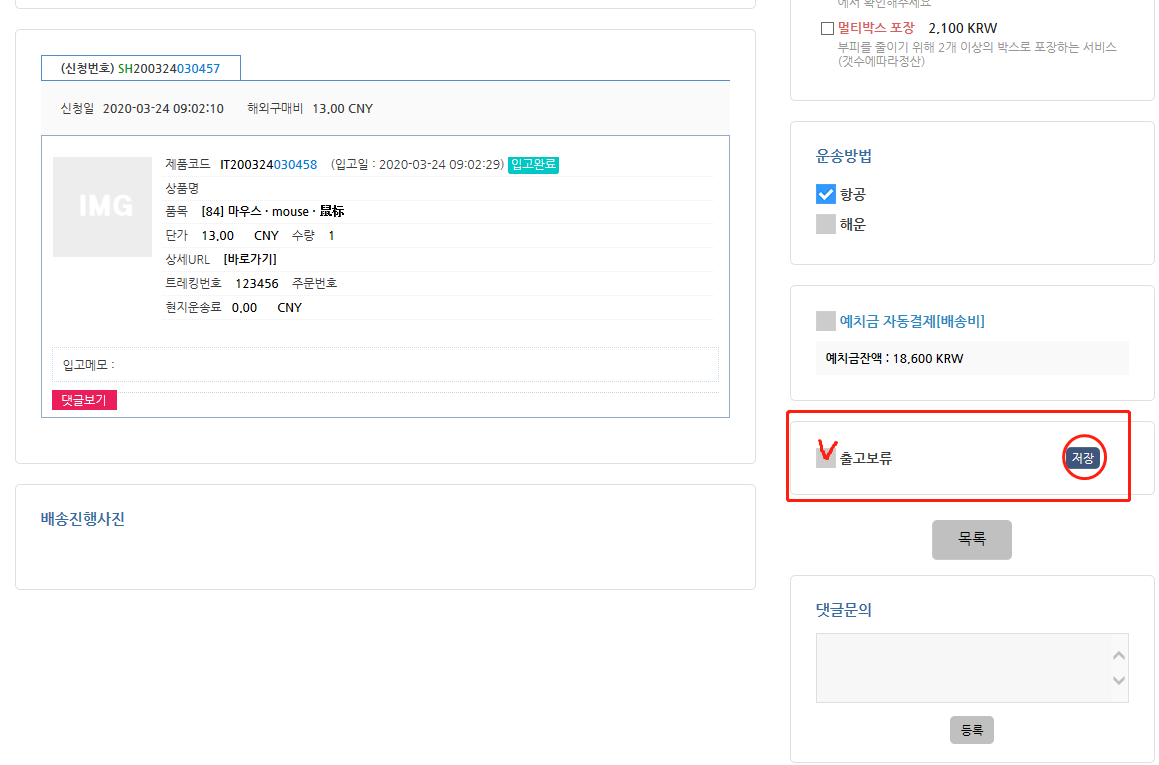Click the 신청일 2020-03-24 09:02:10 text

coord(142,109)
